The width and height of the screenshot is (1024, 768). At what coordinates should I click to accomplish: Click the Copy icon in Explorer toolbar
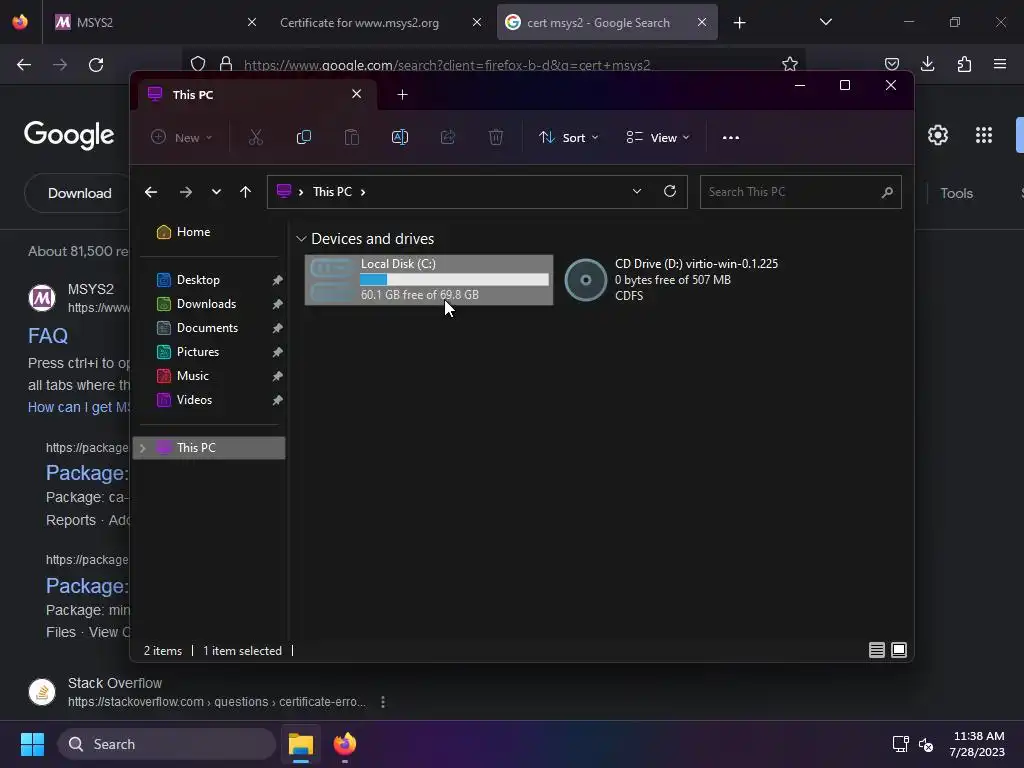point(304,137)
